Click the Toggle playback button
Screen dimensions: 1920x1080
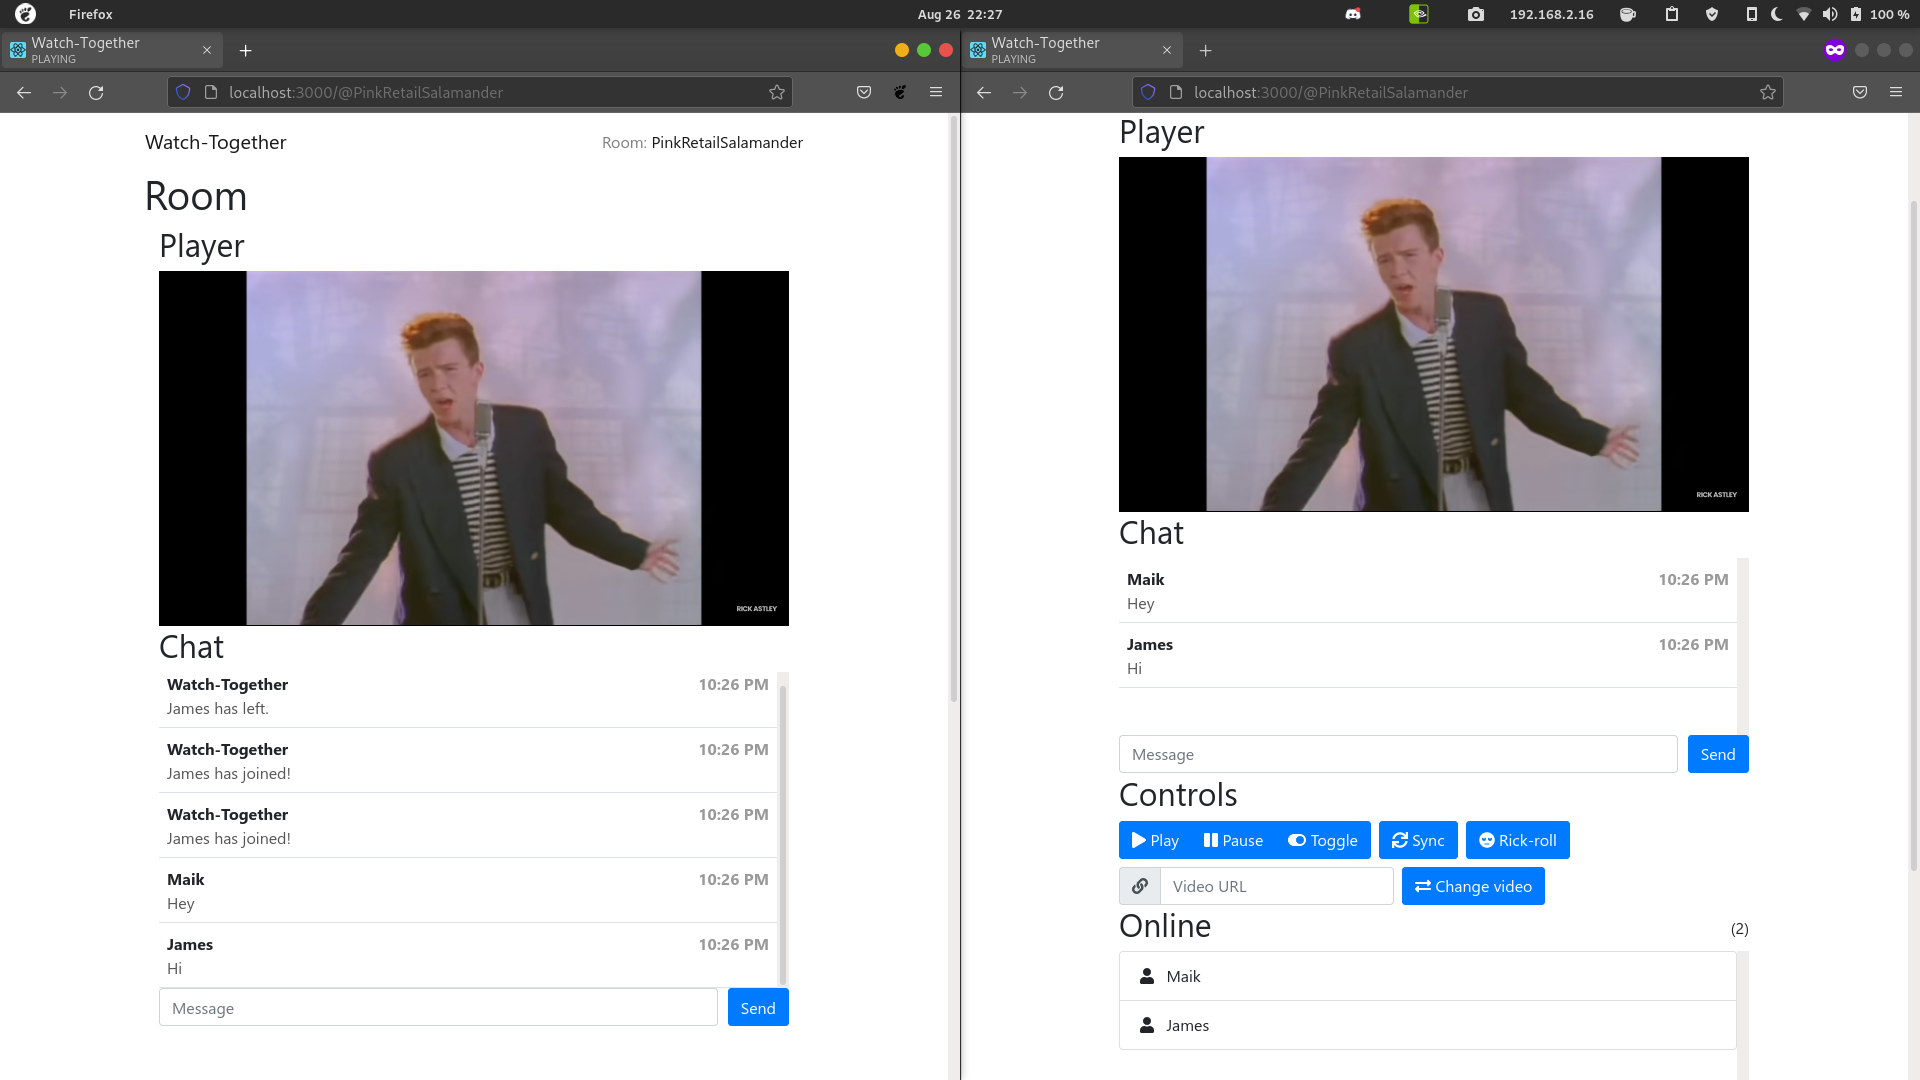(x=1323, y=840)
